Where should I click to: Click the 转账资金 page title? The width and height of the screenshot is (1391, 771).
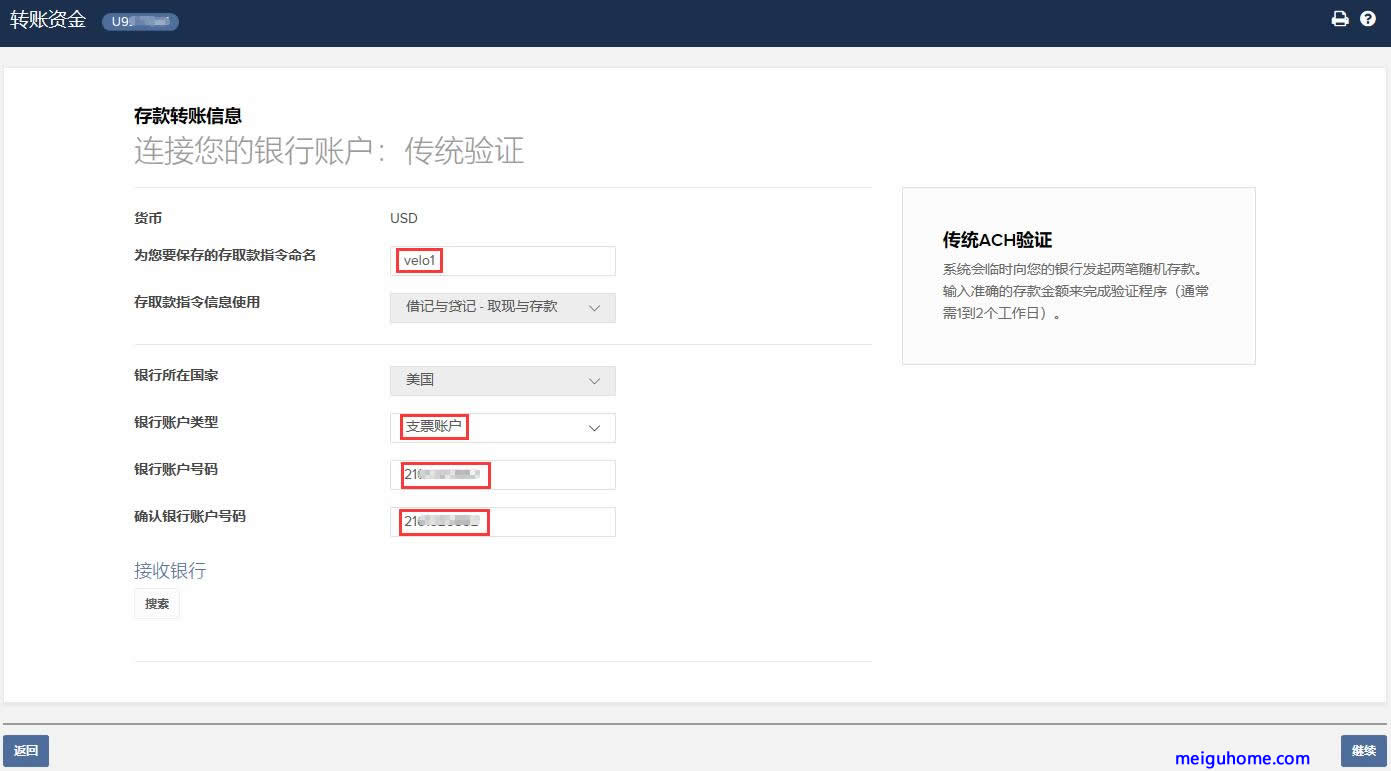pyautogui.click(x=48, y=20)
